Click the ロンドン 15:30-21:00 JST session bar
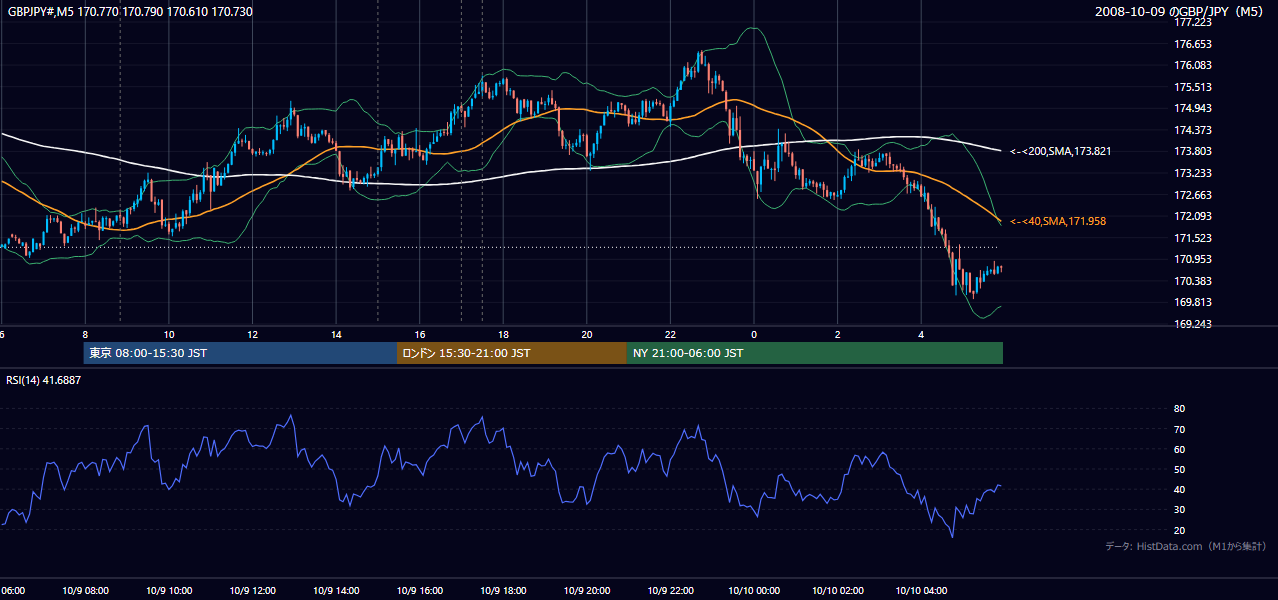Screen dimensions: 1278x600 pyautogui.click(x=512, y=353)
